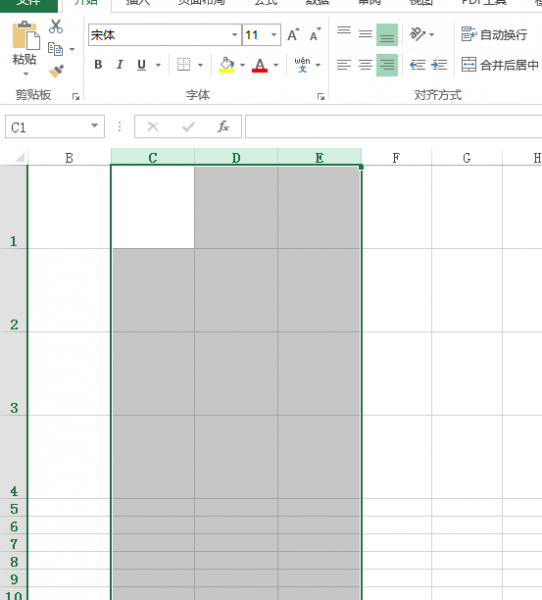Image resolution: width=542 pixels, height=600 pixels.
Task: Open the font name 宋体 dropdown
Action: click(234, 35)
